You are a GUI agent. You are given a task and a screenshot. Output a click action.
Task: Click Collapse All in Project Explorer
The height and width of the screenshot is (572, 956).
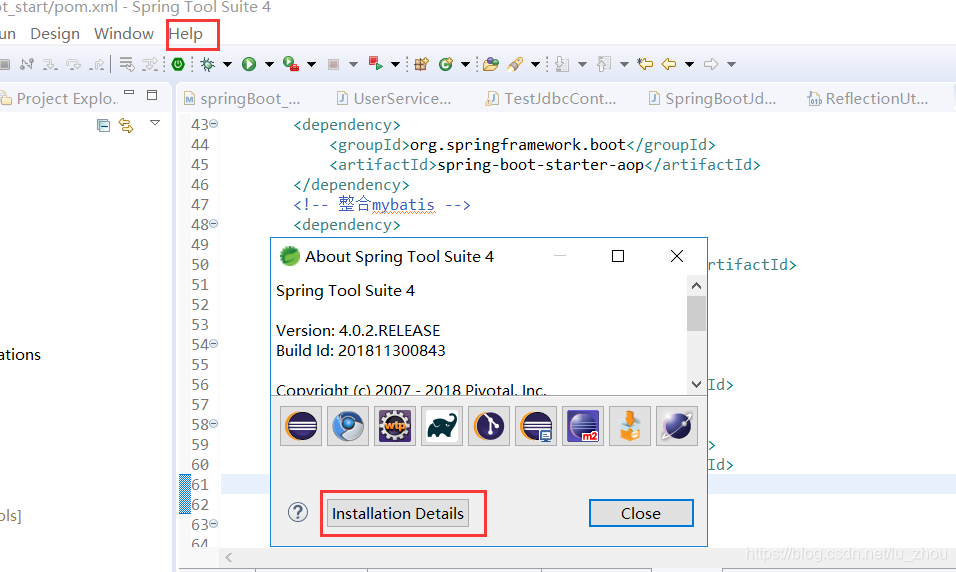(x=104, y=126)
